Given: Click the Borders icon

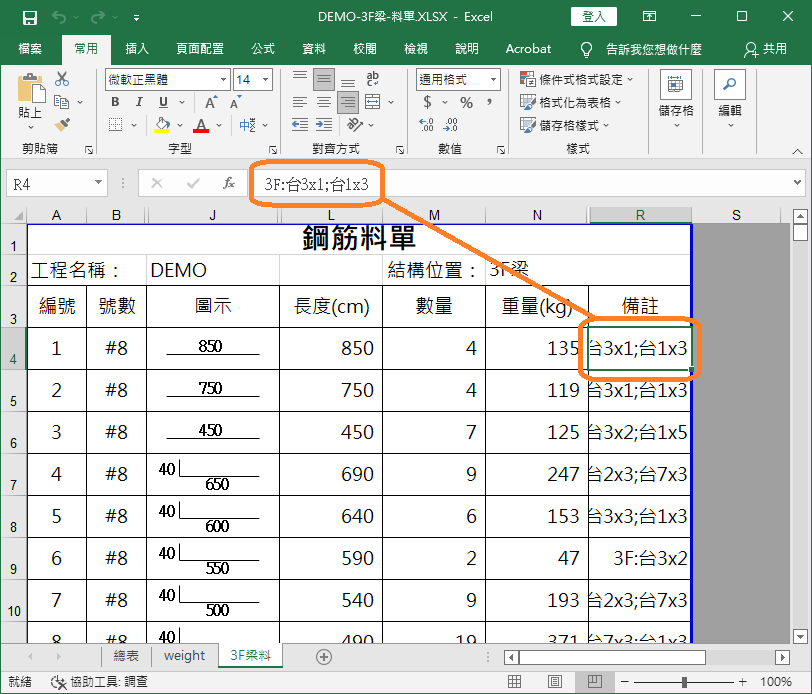Looking at the screenshot, I should (x=115, y=125).
